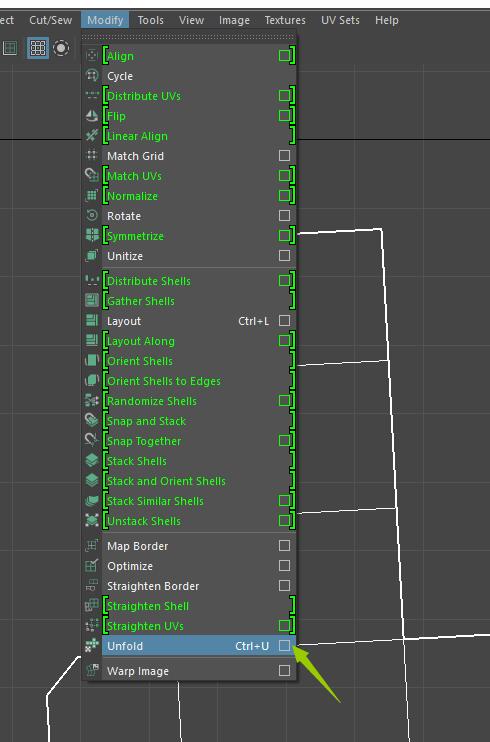Tear off the Modify menu dotted bar

189,36
